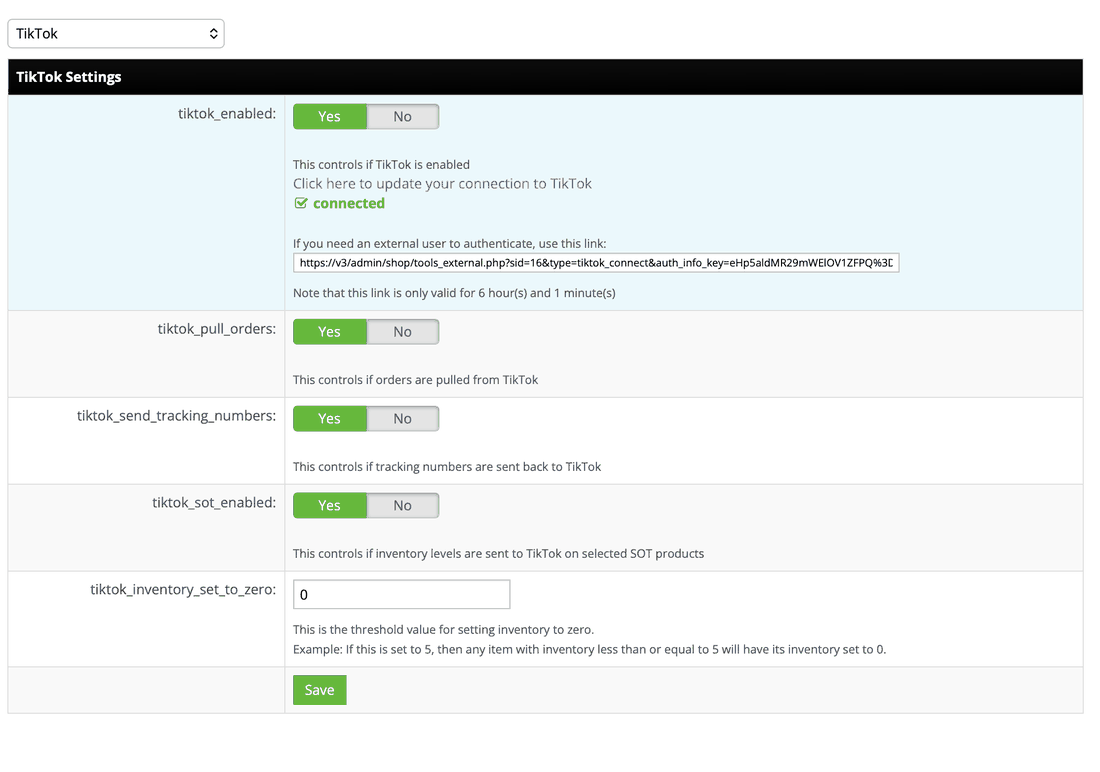Click the tracking numbers description text
This screenshot has height=772, width=1100.
447,467
